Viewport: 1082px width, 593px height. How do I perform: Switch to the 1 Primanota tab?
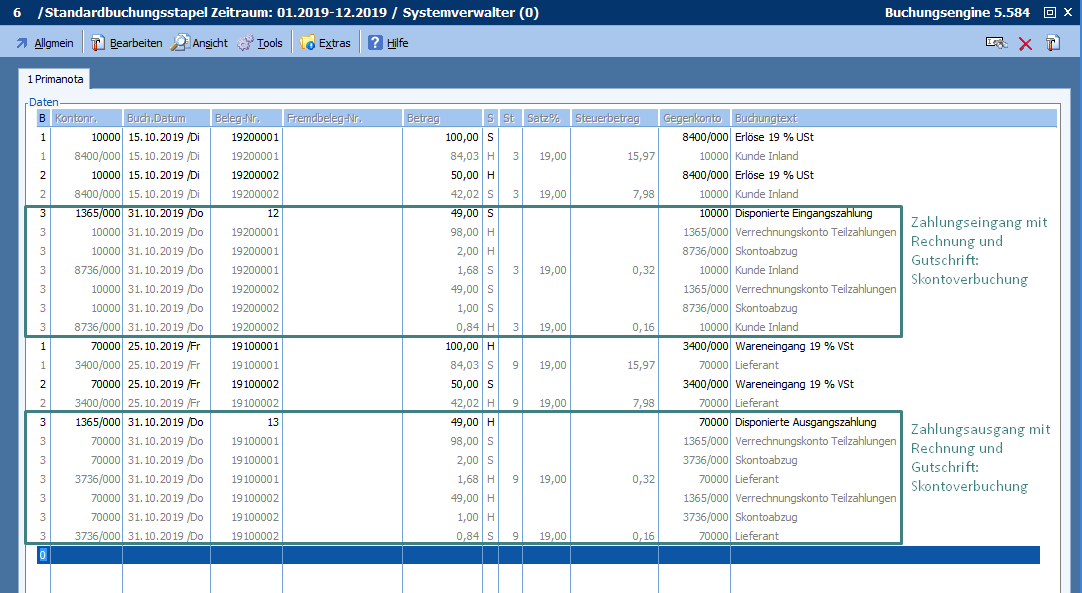click(55, 78)
